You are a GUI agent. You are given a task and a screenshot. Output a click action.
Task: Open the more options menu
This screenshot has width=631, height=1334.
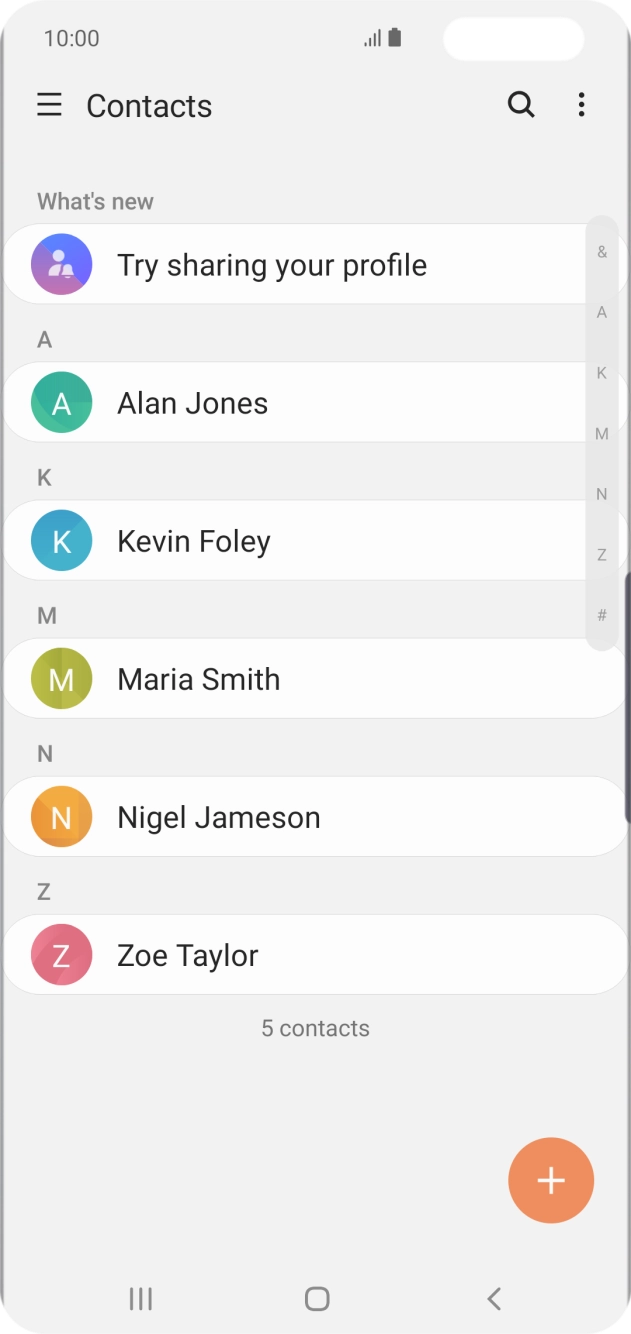click(581, 105)
